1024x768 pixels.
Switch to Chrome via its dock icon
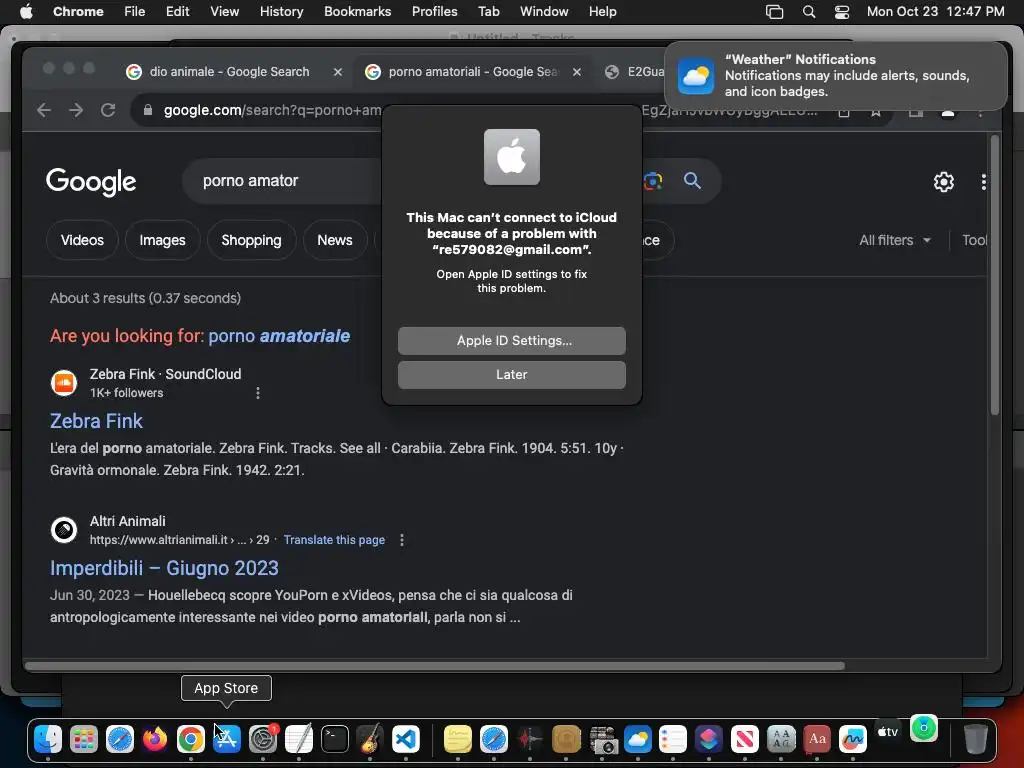pos(191,739)
